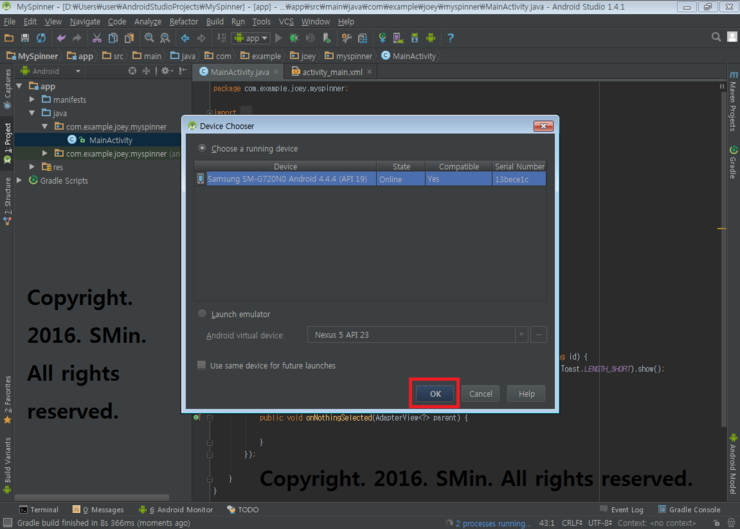740x529 pixels.
Task: Close the MainActivity.java tab
Action: pyautogui.click(x=276, y=72)
